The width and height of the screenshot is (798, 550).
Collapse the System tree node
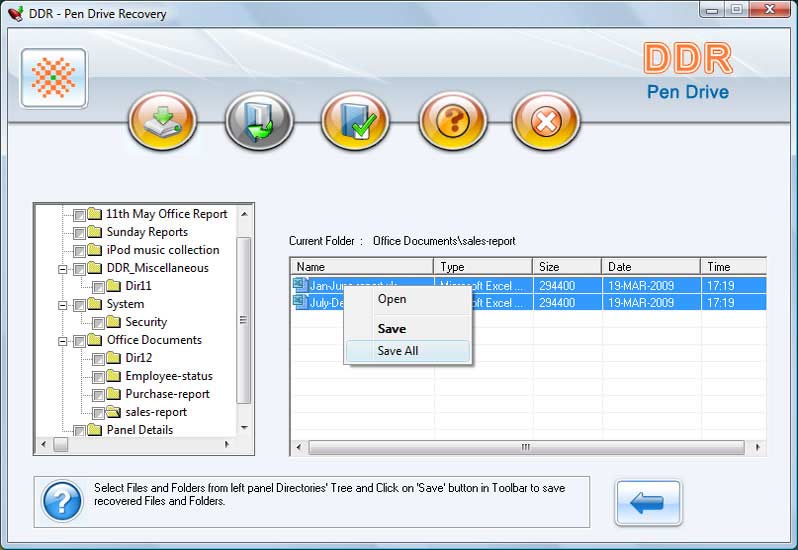63,305
